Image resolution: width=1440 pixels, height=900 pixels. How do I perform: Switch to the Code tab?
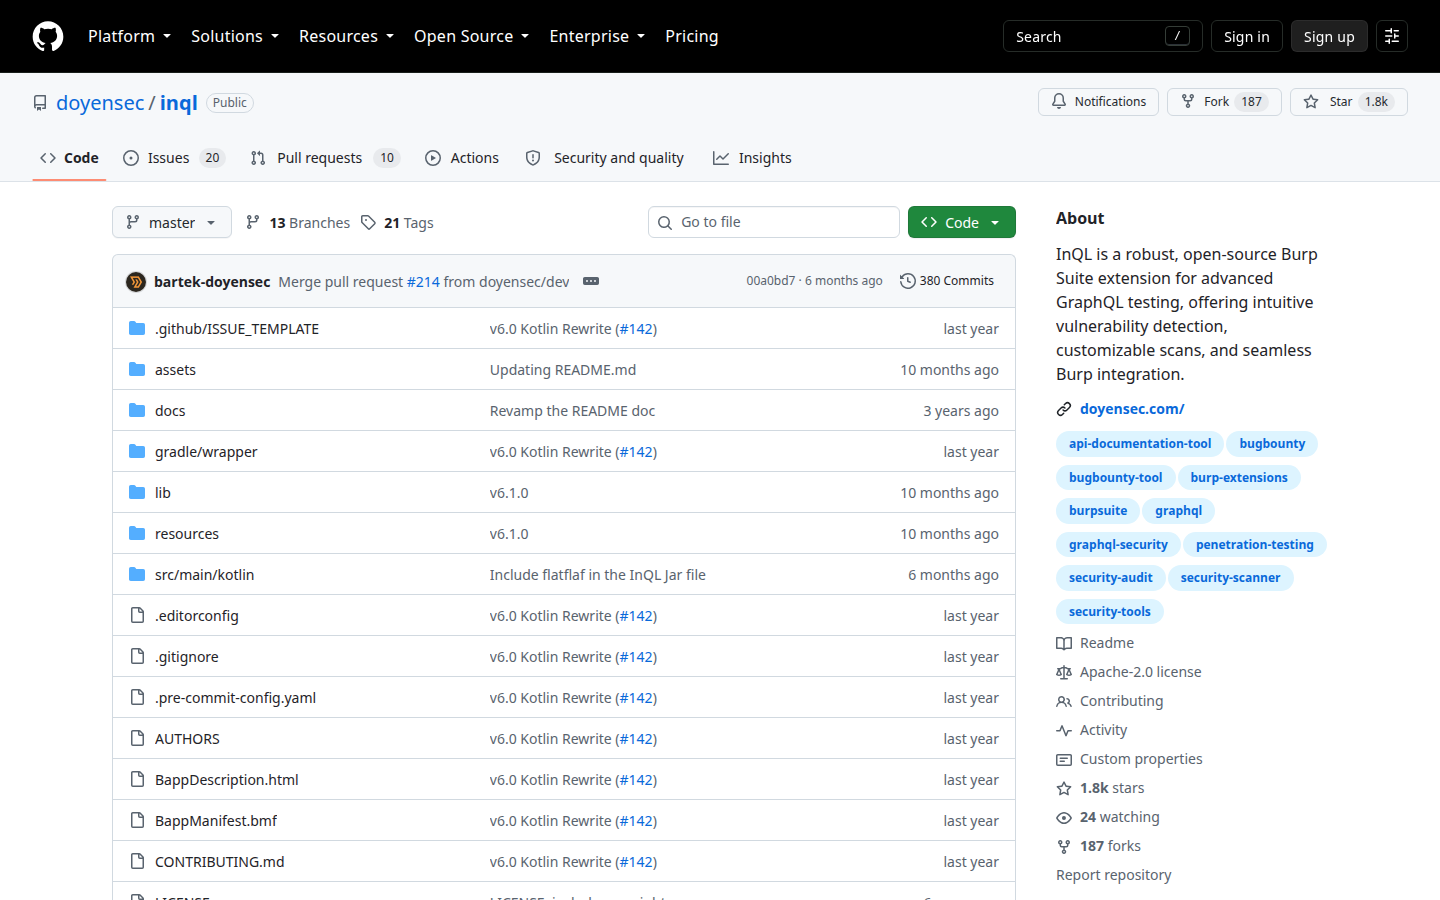click(x=69, y=158)
